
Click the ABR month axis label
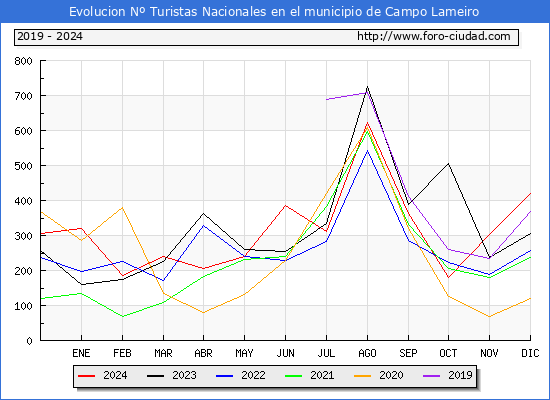click(x=203, y=353)
